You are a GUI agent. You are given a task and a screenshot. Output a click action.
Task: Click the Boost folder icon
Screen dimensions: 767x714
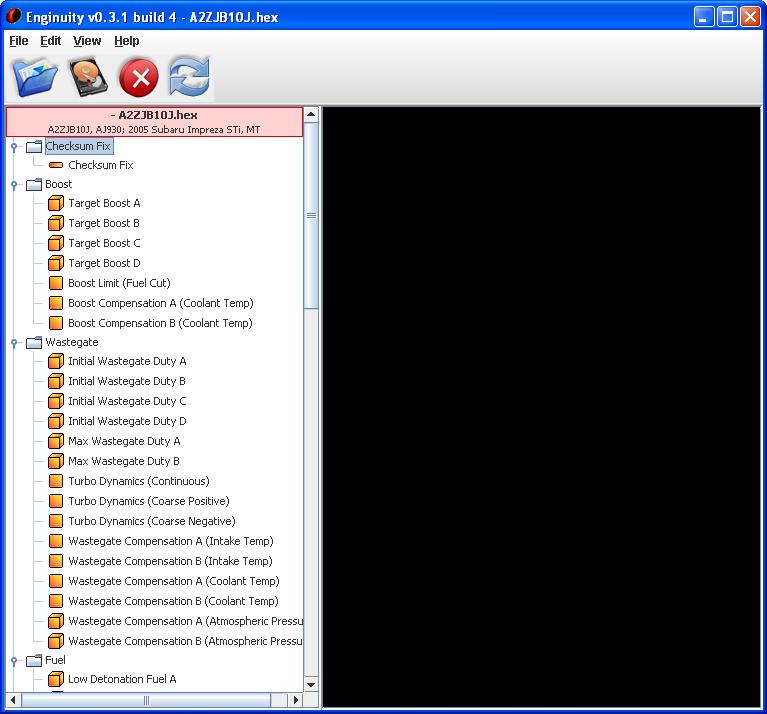click(x=34, y=184)
